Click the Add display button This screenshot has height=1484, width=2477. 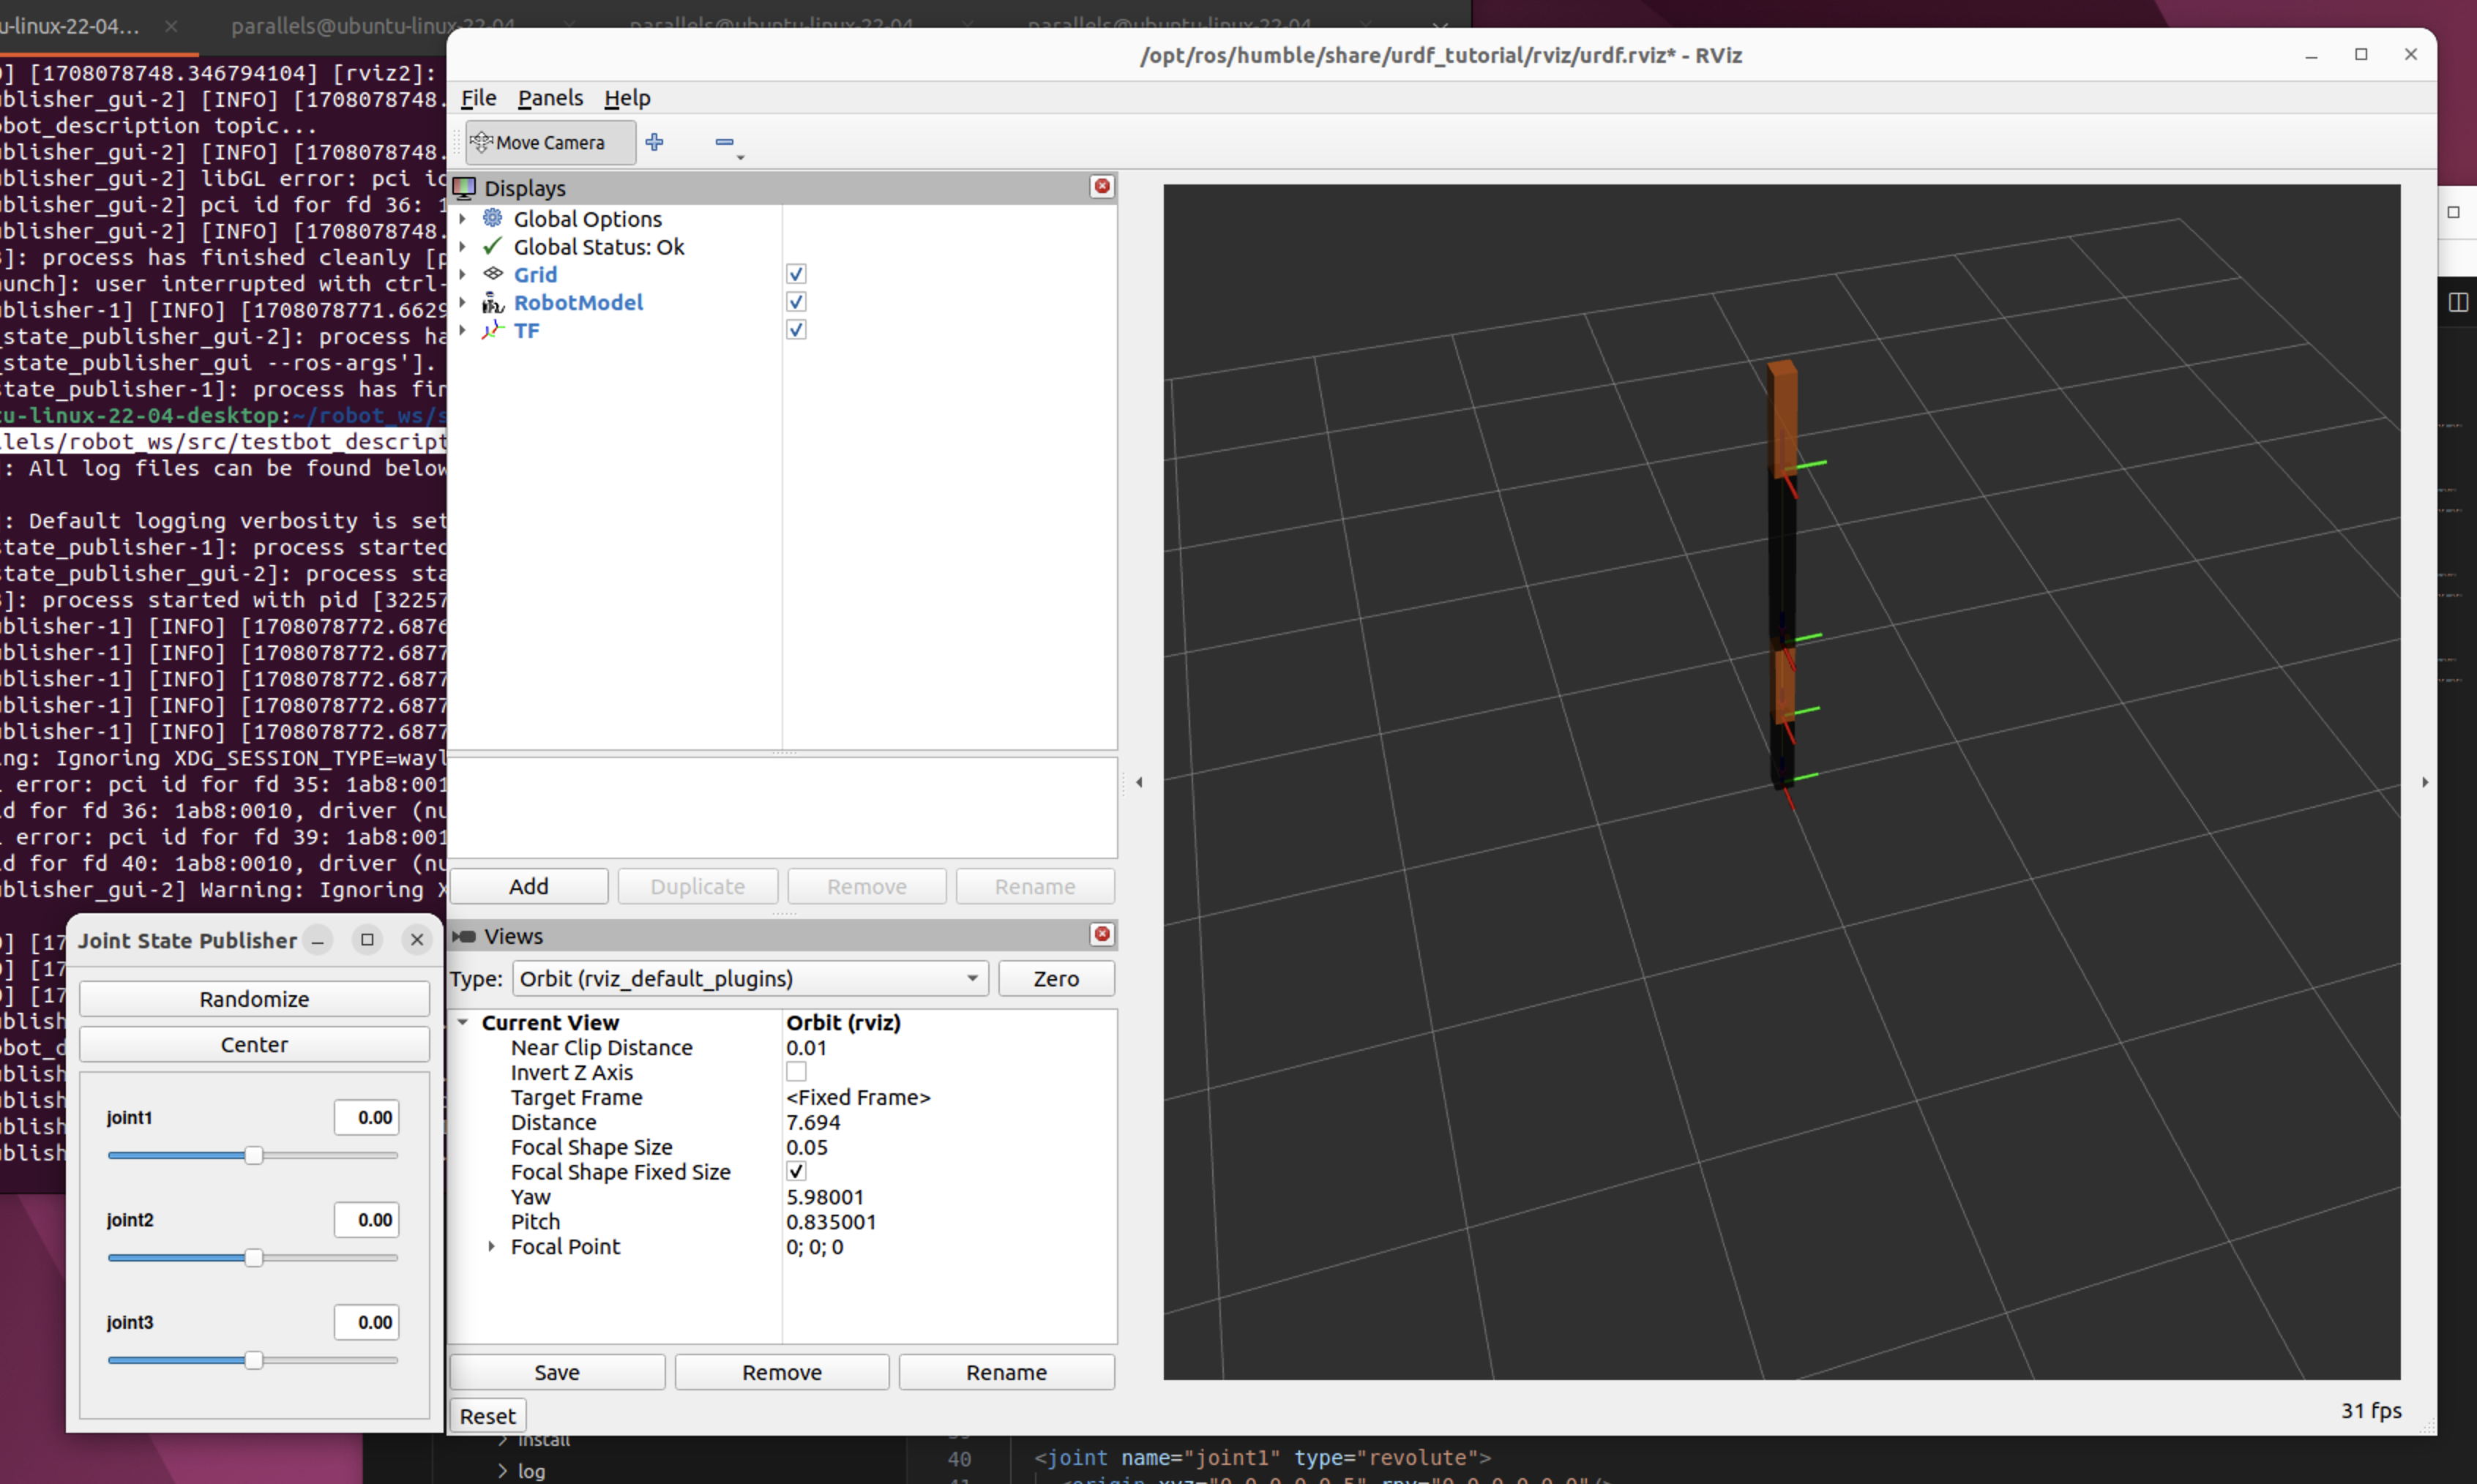pos(528,886)
